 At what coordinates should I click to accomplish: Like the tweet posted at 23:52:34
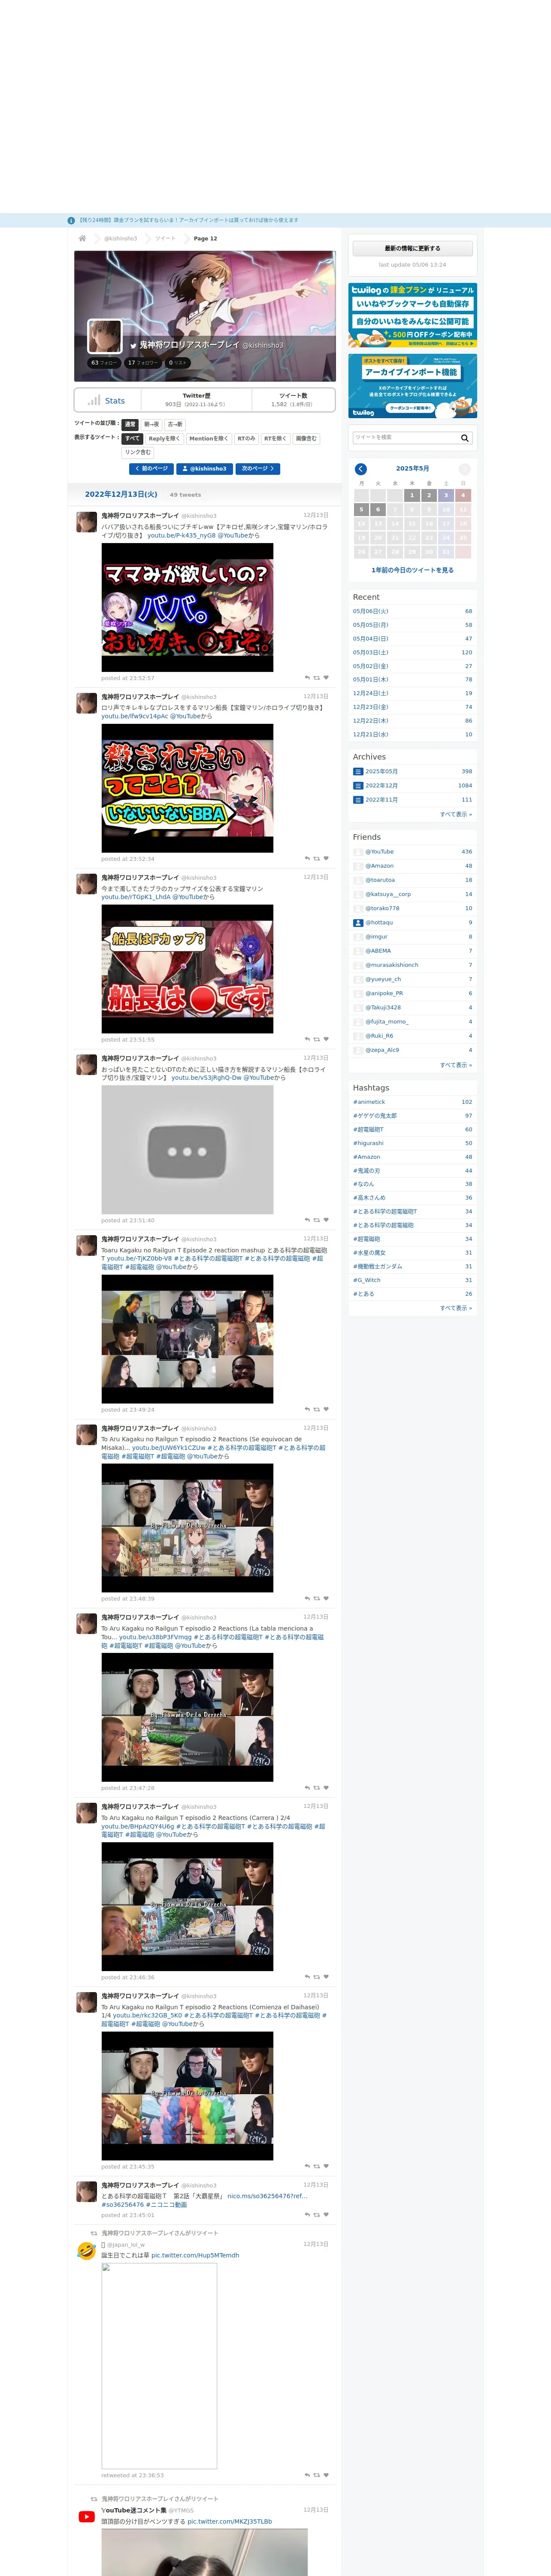pos(326,859)
